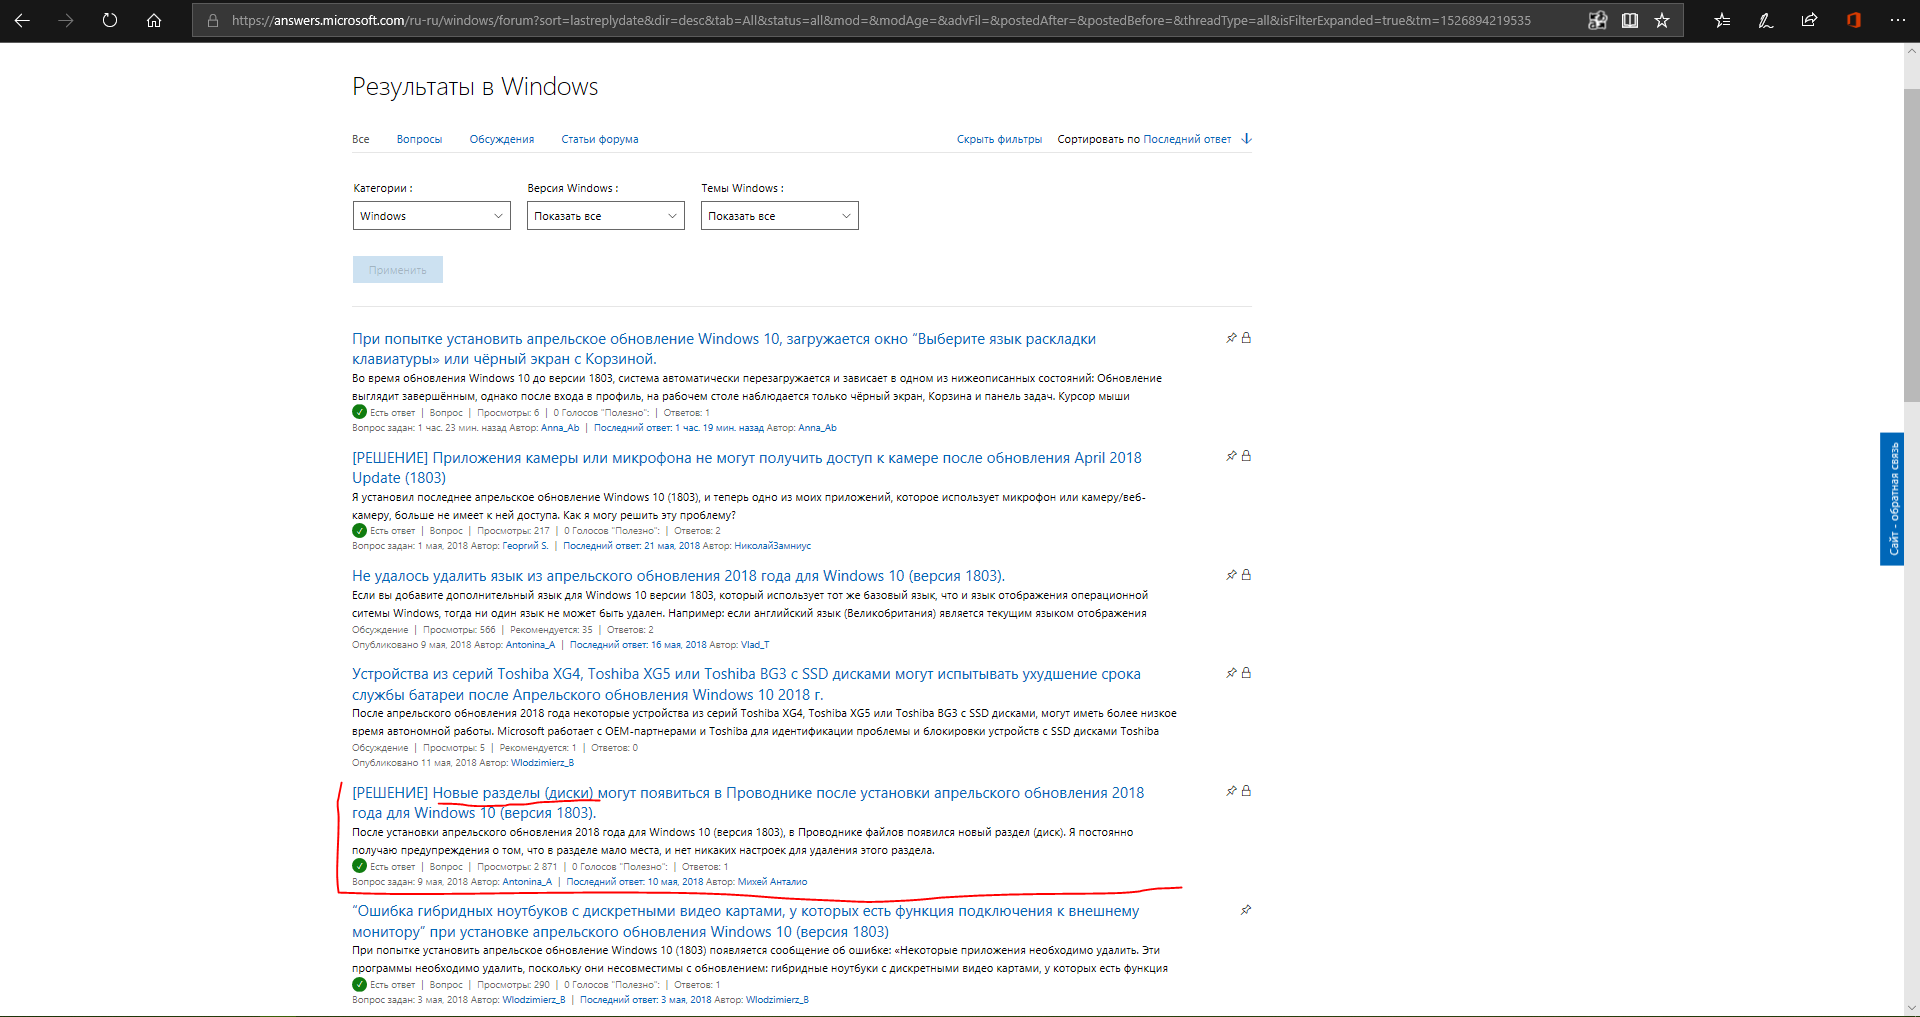Click the Сайт - обратная связь feedback tab
Viewport: 1920px width, 1017px height.
(x=1892, y=499)
